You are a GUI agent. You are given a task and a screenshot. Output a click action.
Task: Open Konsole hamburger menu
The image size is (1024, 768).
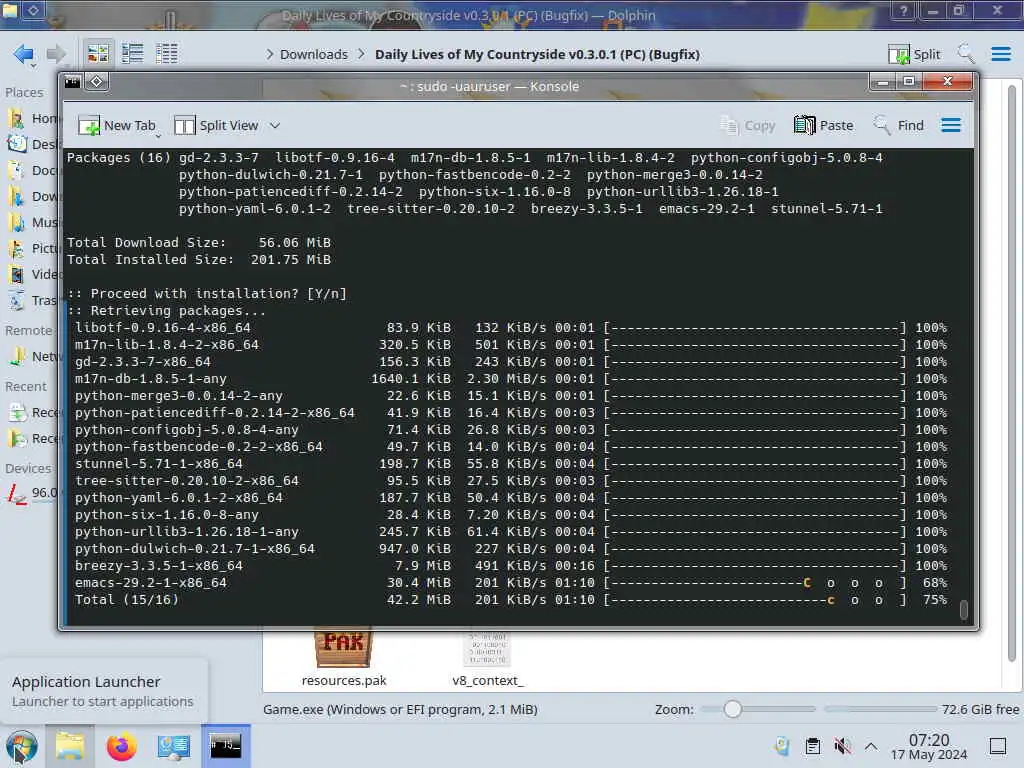point(951,125)
